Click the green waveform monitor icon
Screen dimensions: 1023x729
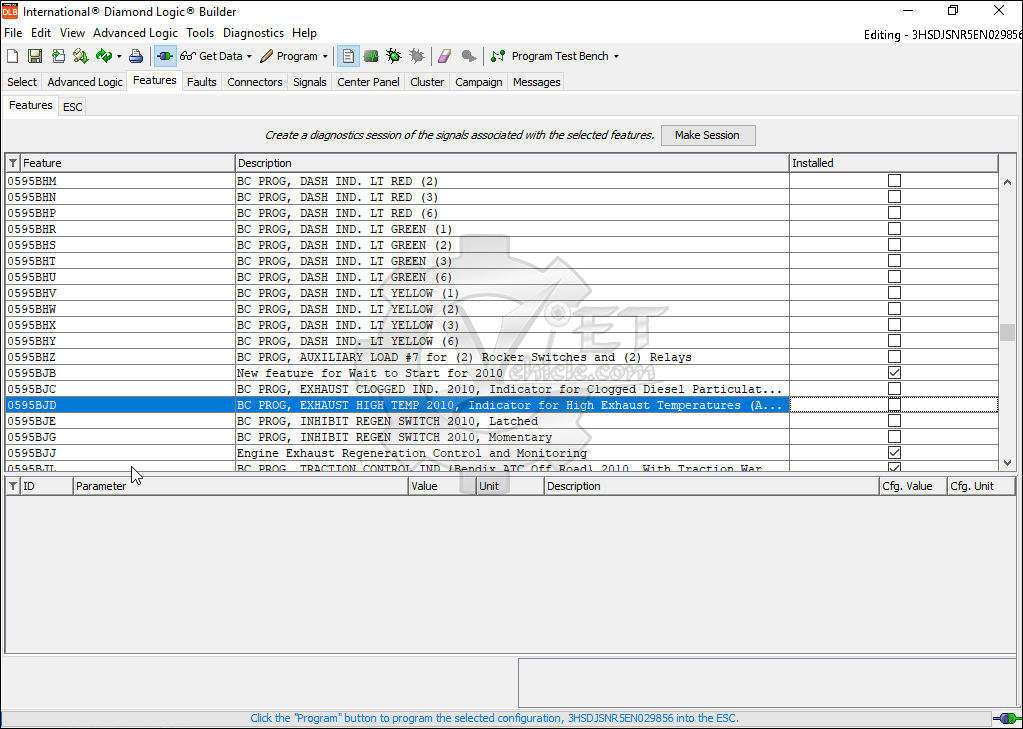click(x=371, y=56)
